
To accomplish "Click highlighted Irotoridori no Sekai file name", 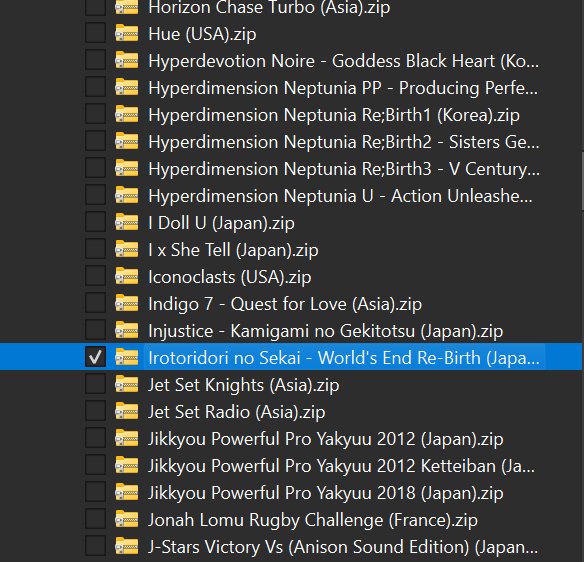I will [x=344, y=358].
